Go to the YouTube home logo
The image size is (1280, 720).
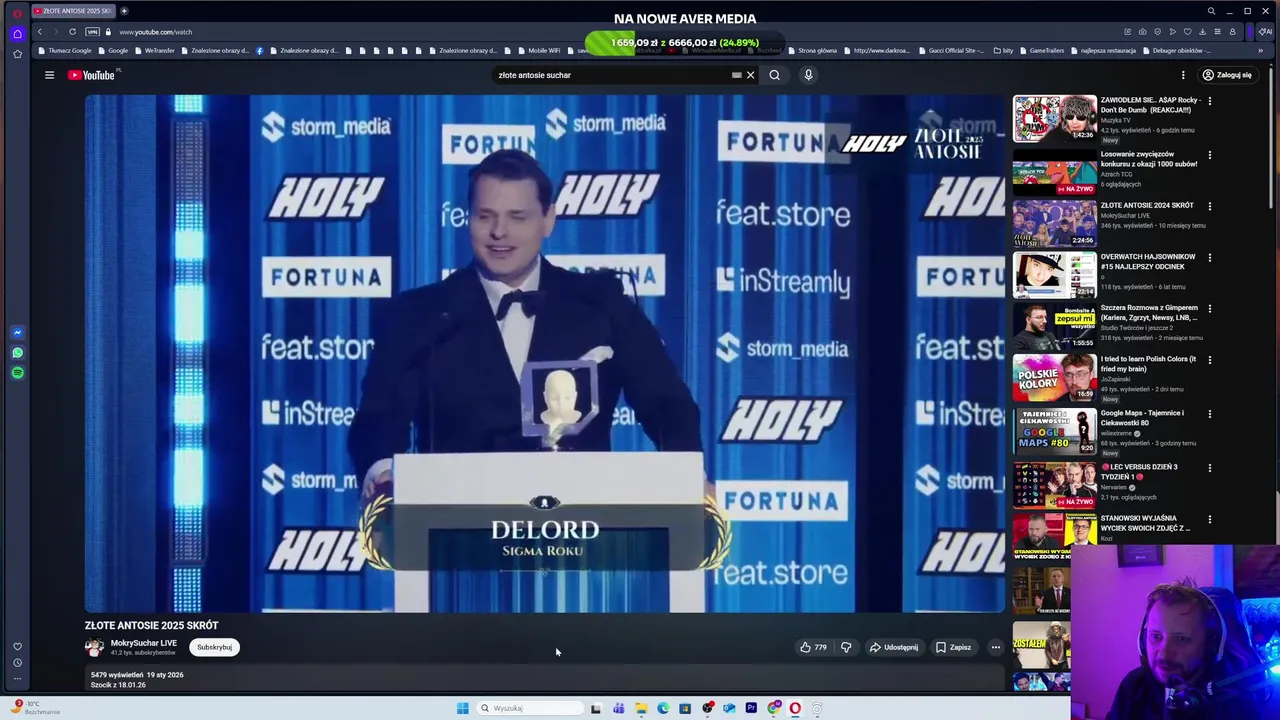point(92,75)
